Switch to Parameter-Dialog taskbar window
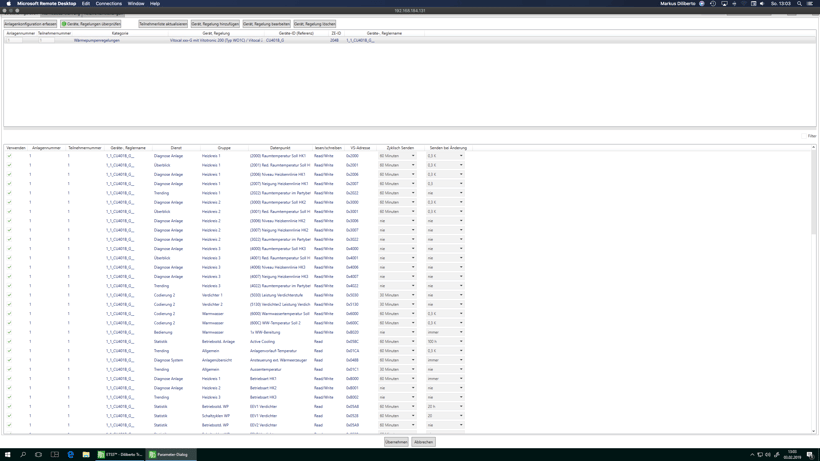The image size is (820, 461). 171,455
